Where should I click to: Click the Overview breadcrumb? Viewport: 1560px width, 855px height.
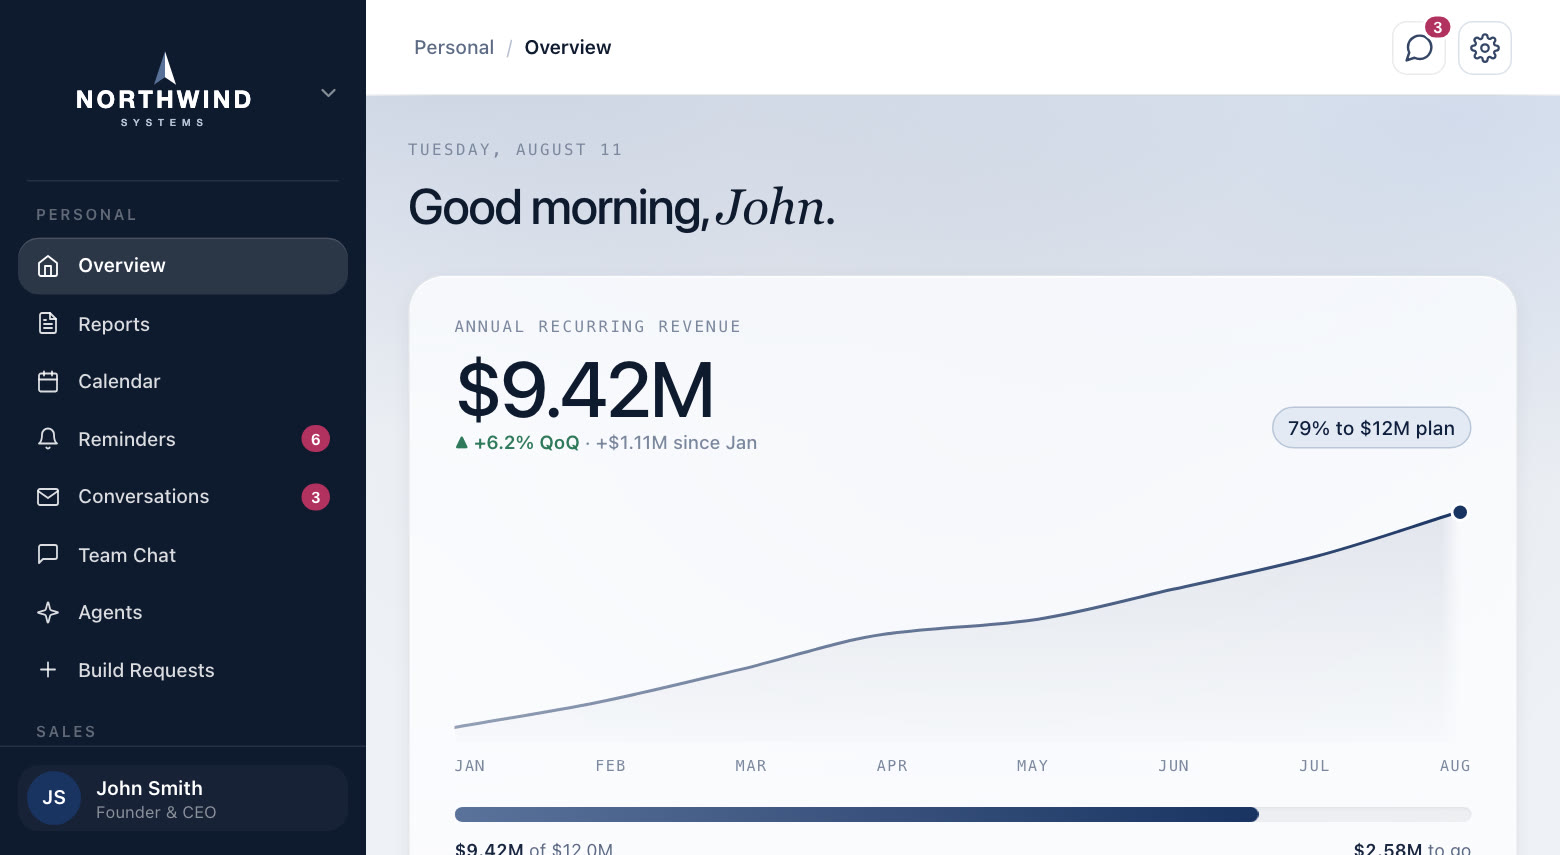tap(568, 48)
